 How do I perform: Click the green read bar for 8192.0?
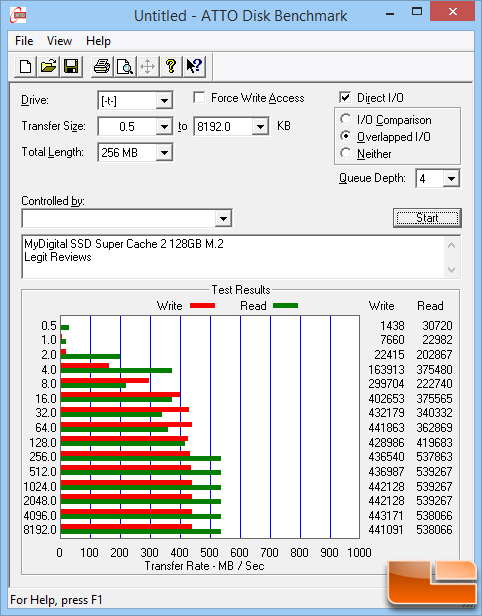(x=141, y=532)
